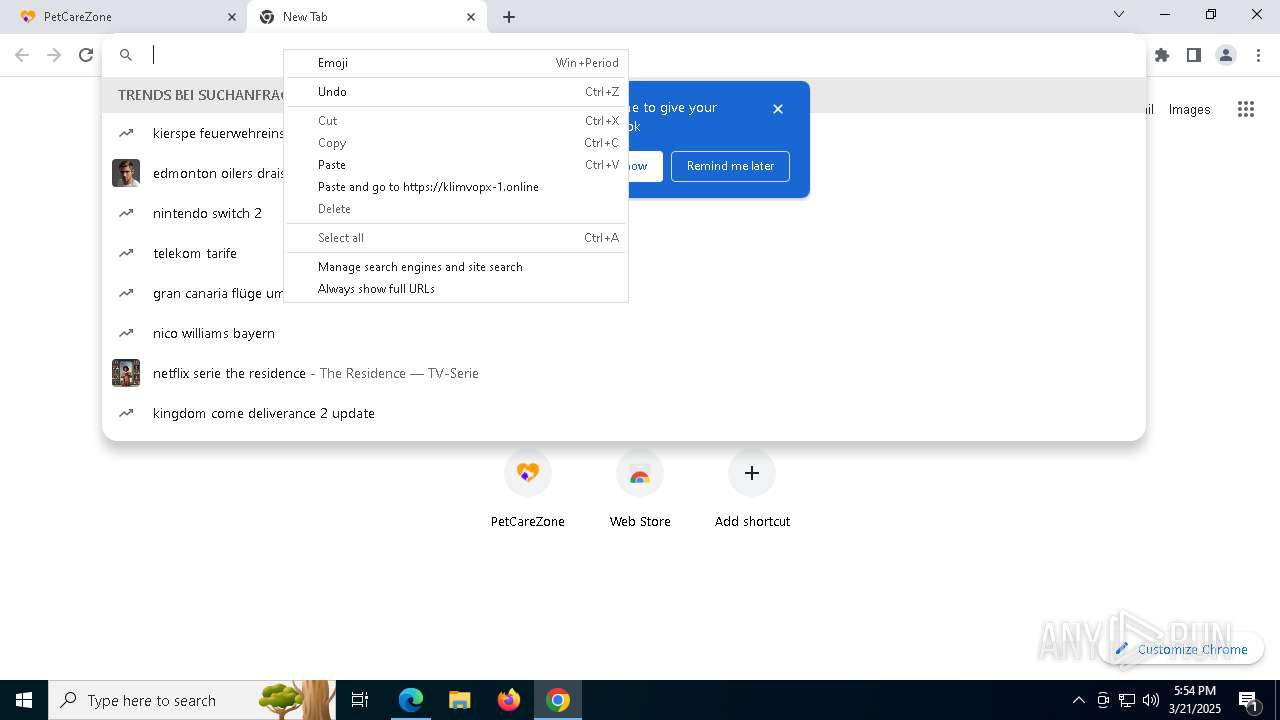Screen dimensions: 1280x720
Task: Expand the tab search chevron
Action: point(1119,14)
